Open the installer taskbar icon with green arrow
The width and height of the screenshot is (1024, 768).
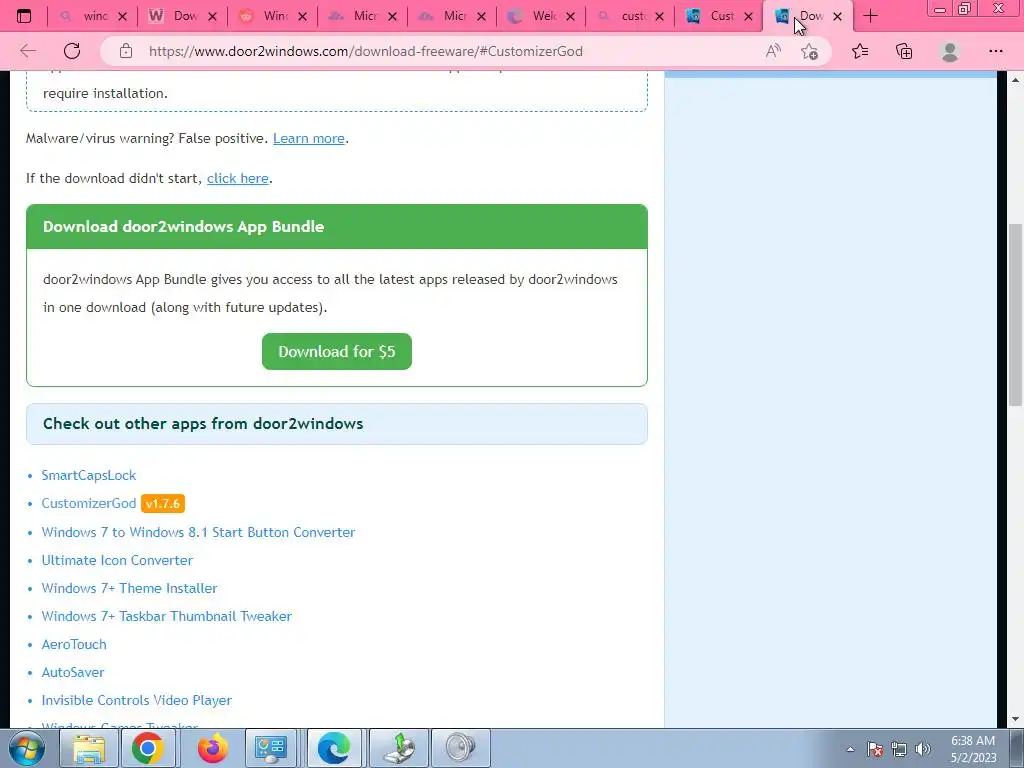399,748
